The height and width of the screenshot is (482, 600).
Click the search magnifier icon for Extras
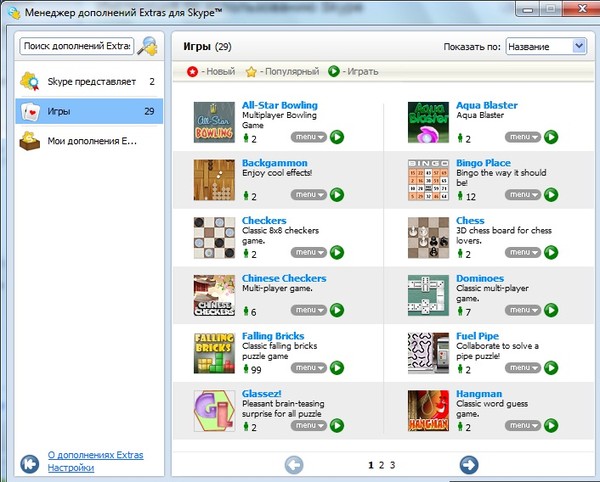148,46
